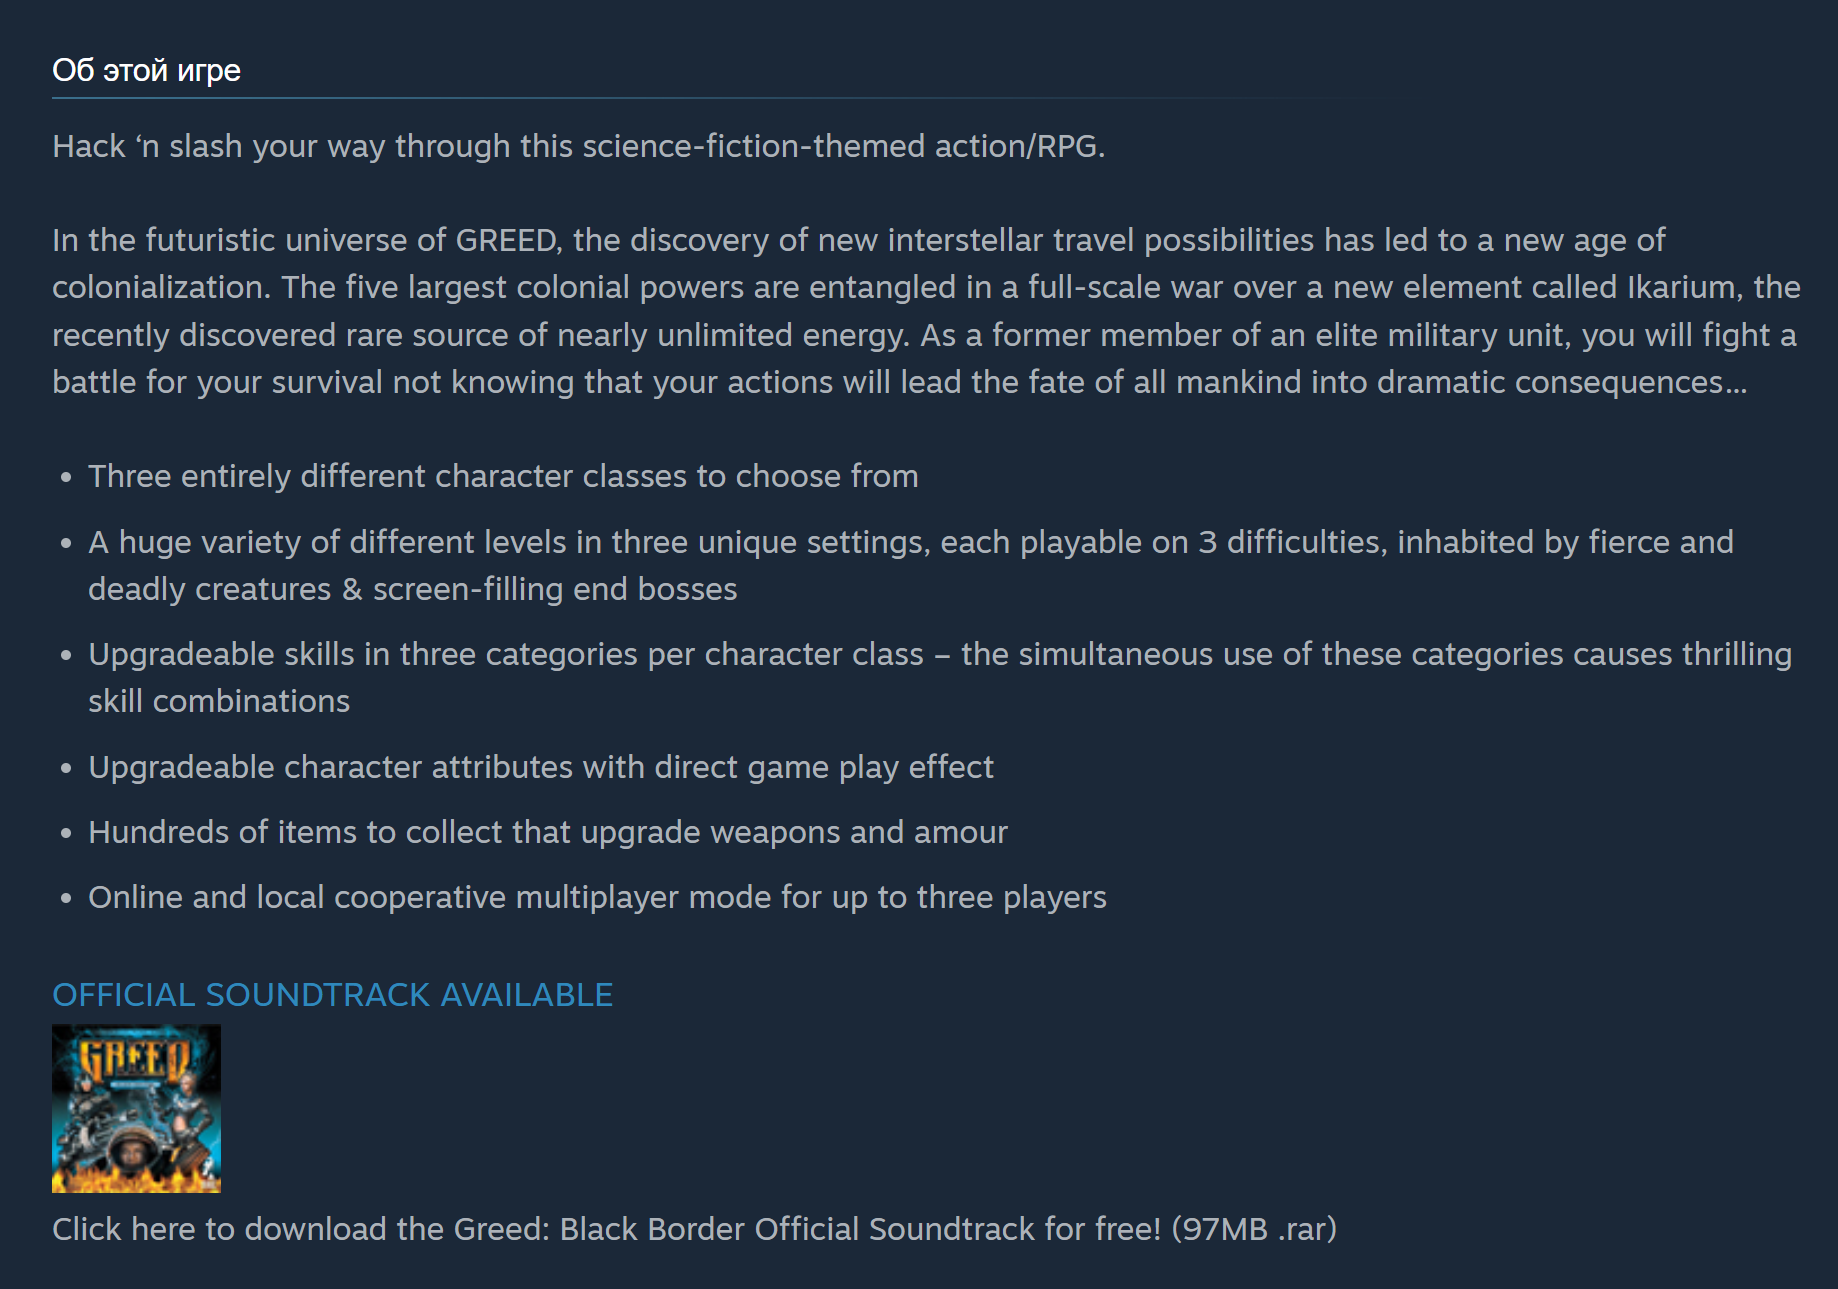Click the divider line under the section heading
1838x1289 pixels.
click(700, 98)
